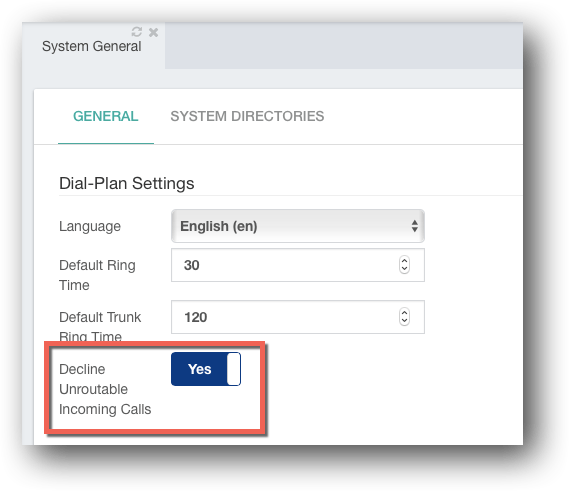The height and width of the screenshot is (491, 569).
Task: Click the Language field label
Action: [90, 226]
